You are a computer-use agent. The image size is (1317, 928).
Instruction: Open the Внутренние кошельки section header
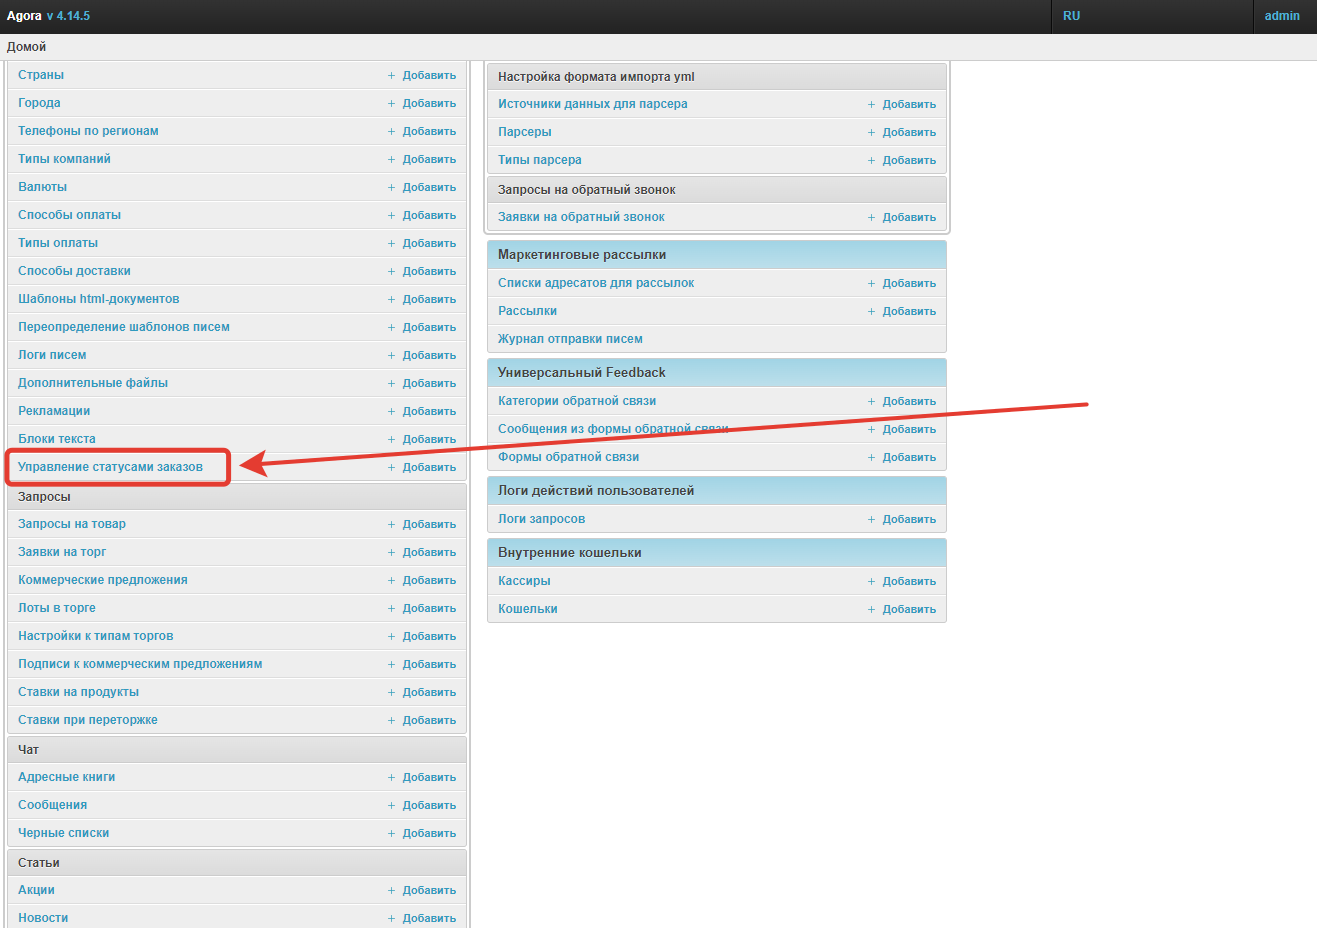pos(570,553)
